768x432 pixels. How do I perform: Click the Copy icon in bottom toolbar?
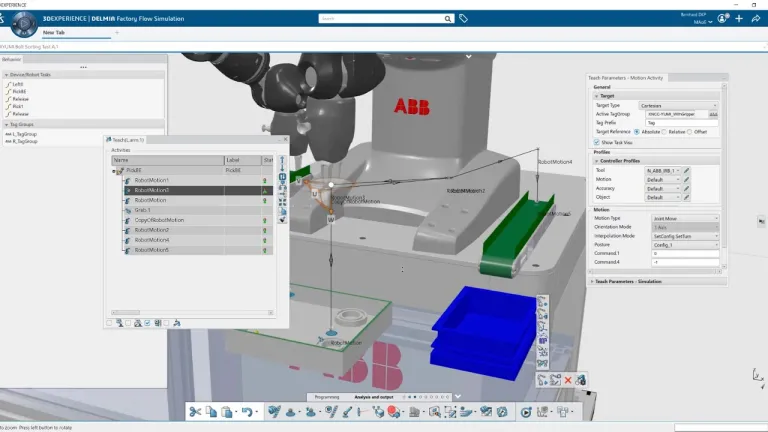click(x=211, y=412)
